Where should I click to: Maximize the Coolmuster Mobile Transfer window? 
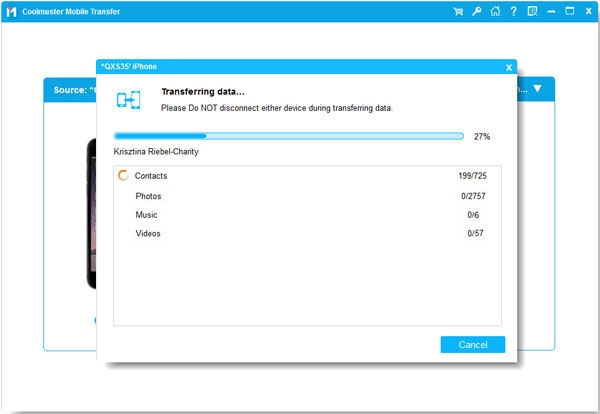coord(570,11)
